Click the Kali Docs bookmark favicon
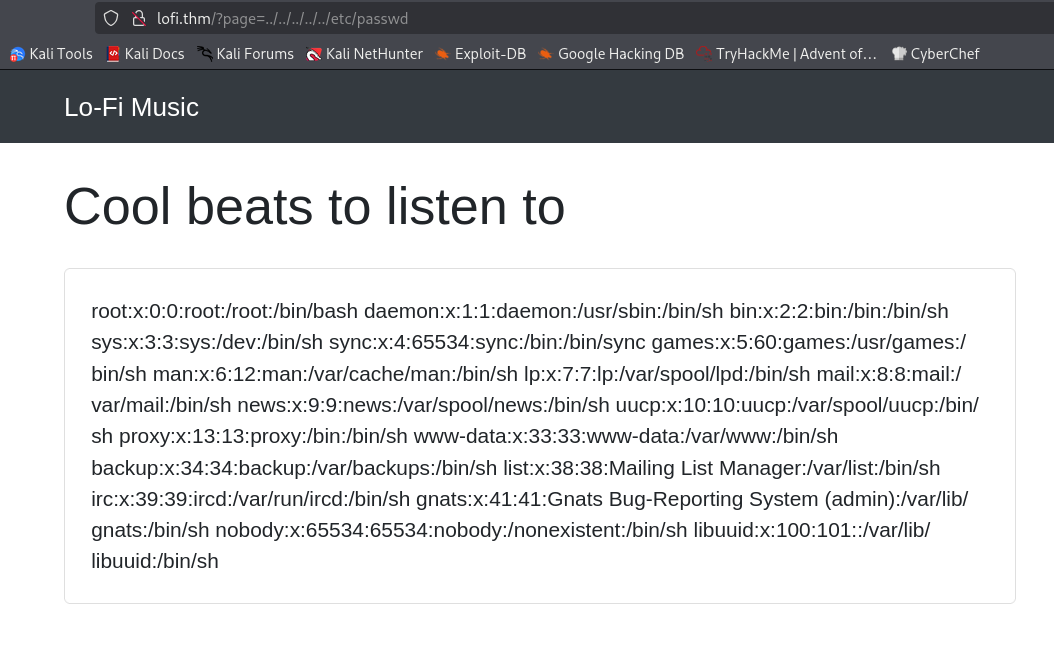 [x=113, y=54]
